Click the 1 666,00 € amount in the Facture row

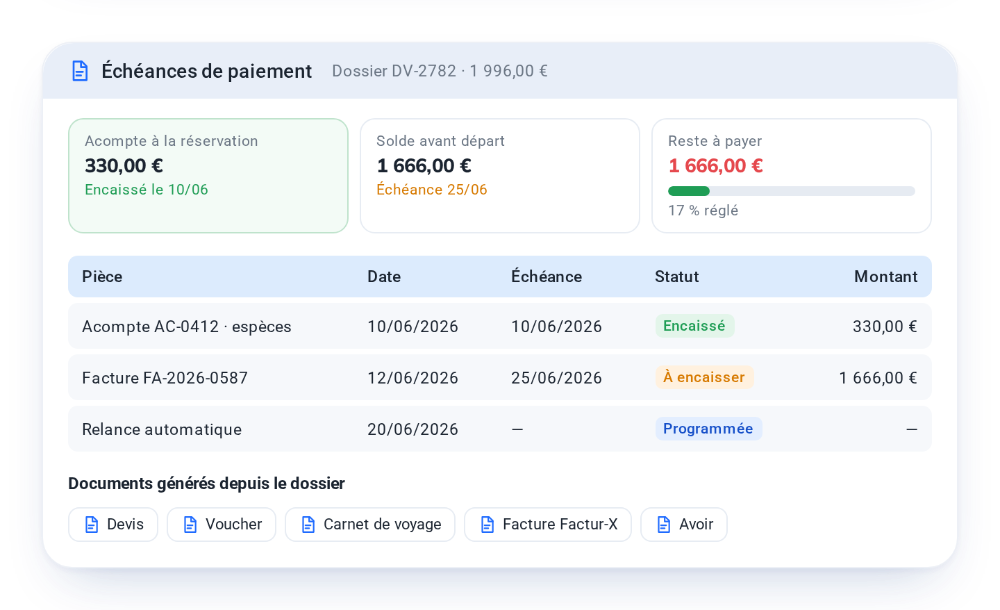click(x=878, y=378)
